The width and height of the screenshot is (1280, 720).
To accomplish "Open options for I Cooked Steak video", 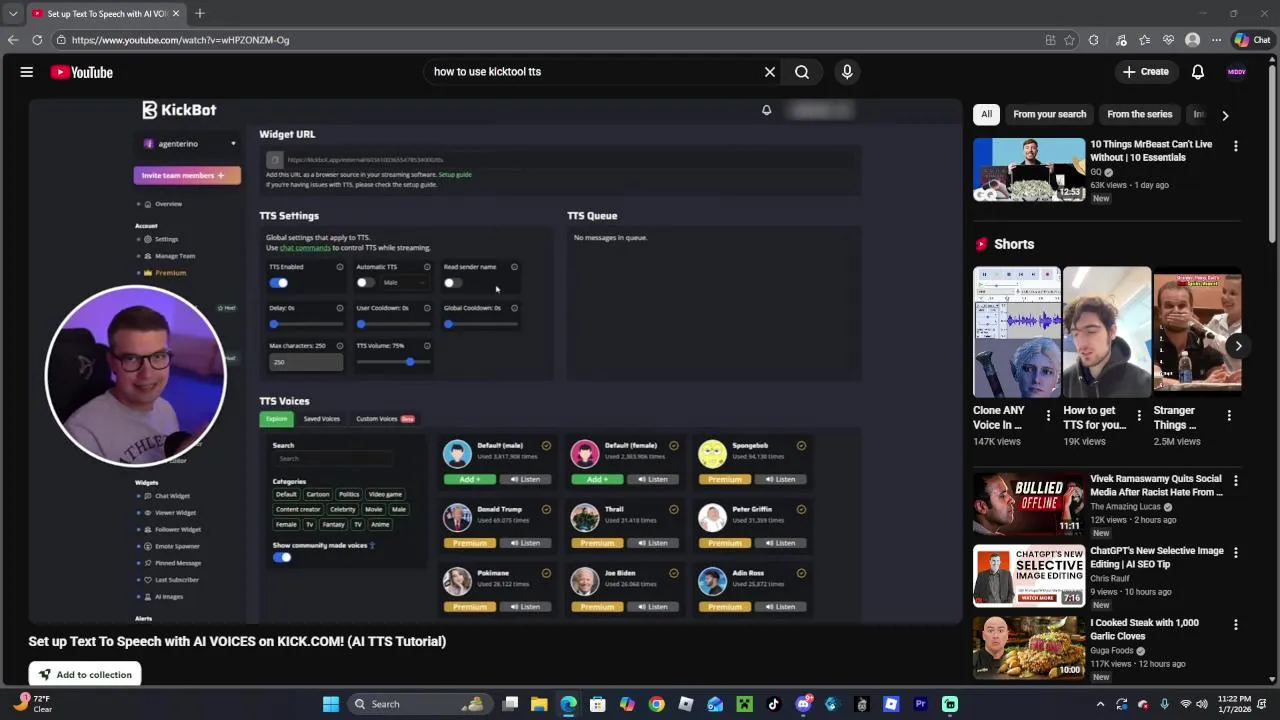I will tap(1235, 625).
